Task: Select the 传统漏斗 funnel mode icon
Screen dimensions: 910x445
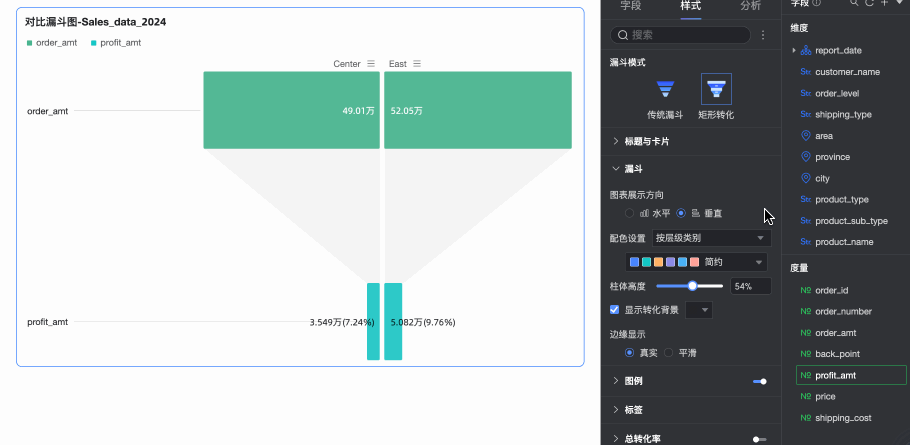Action: pos(665,89)
